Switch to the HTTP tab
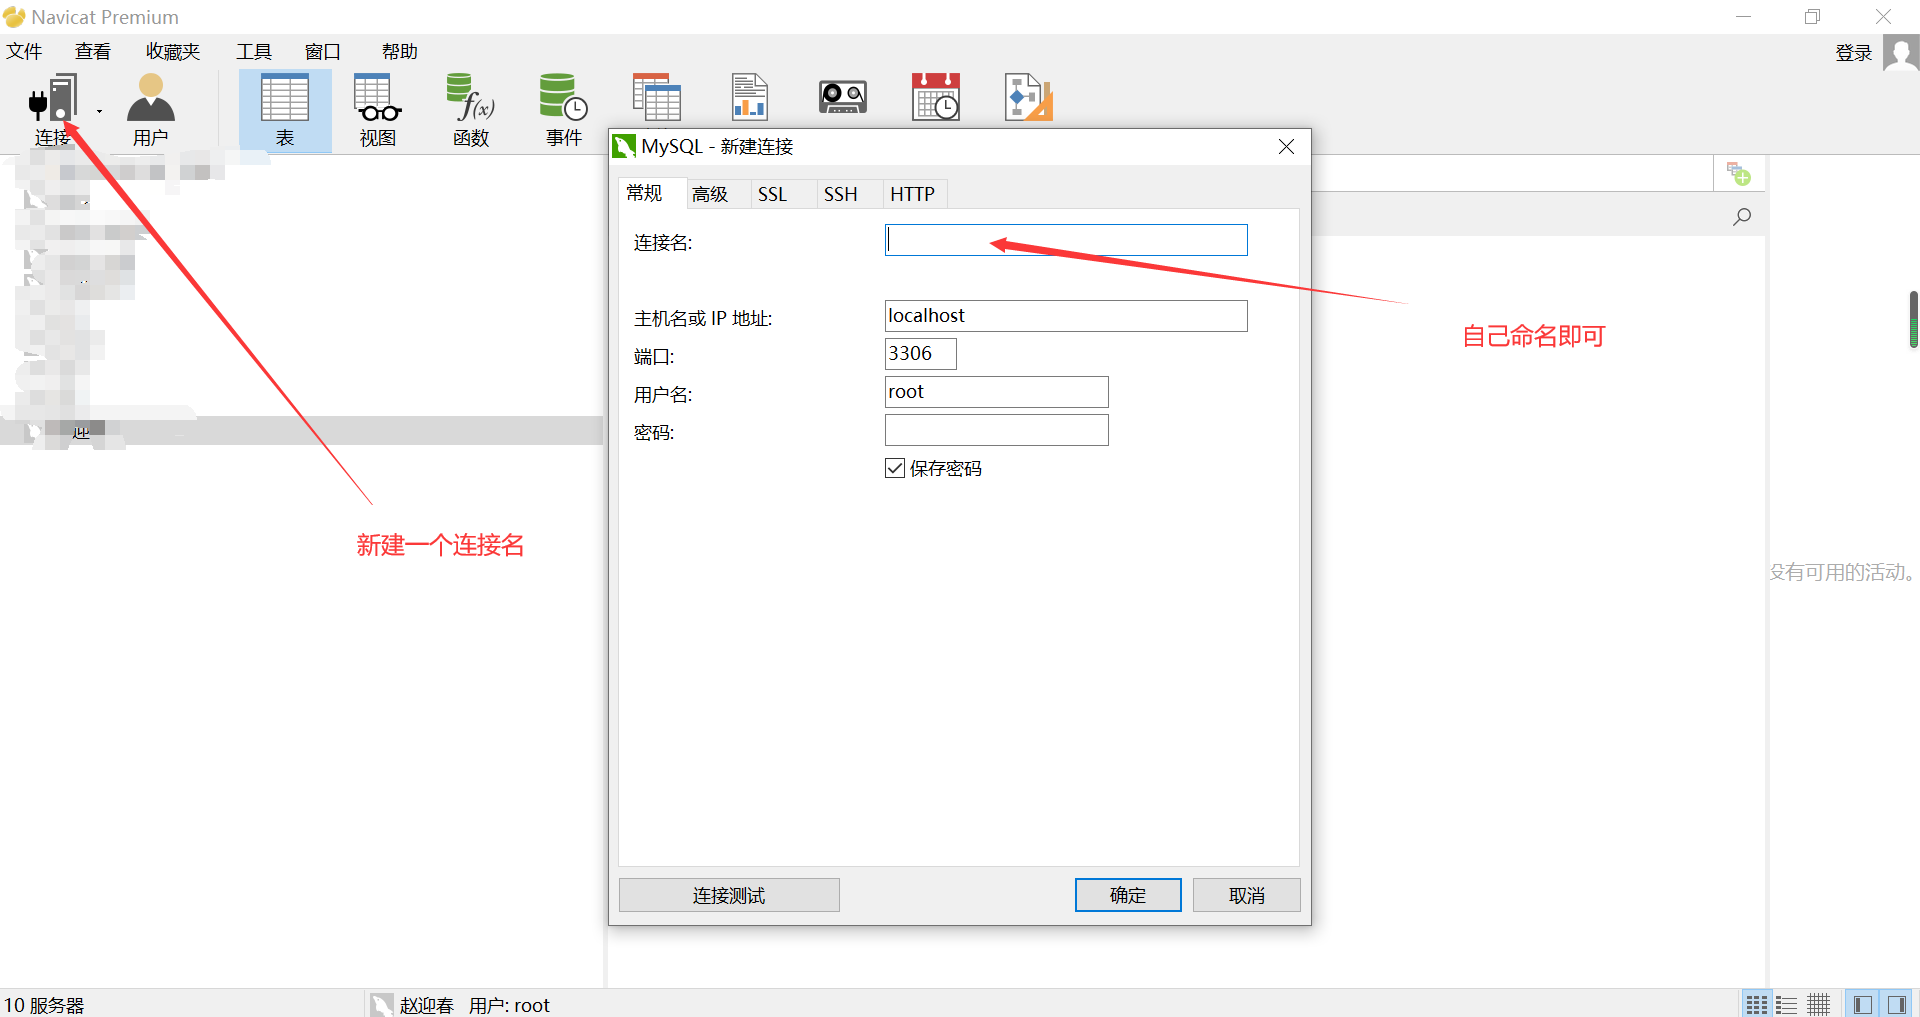The height and width of the screenshot is (1017, 1920). [x=913, y=194]
